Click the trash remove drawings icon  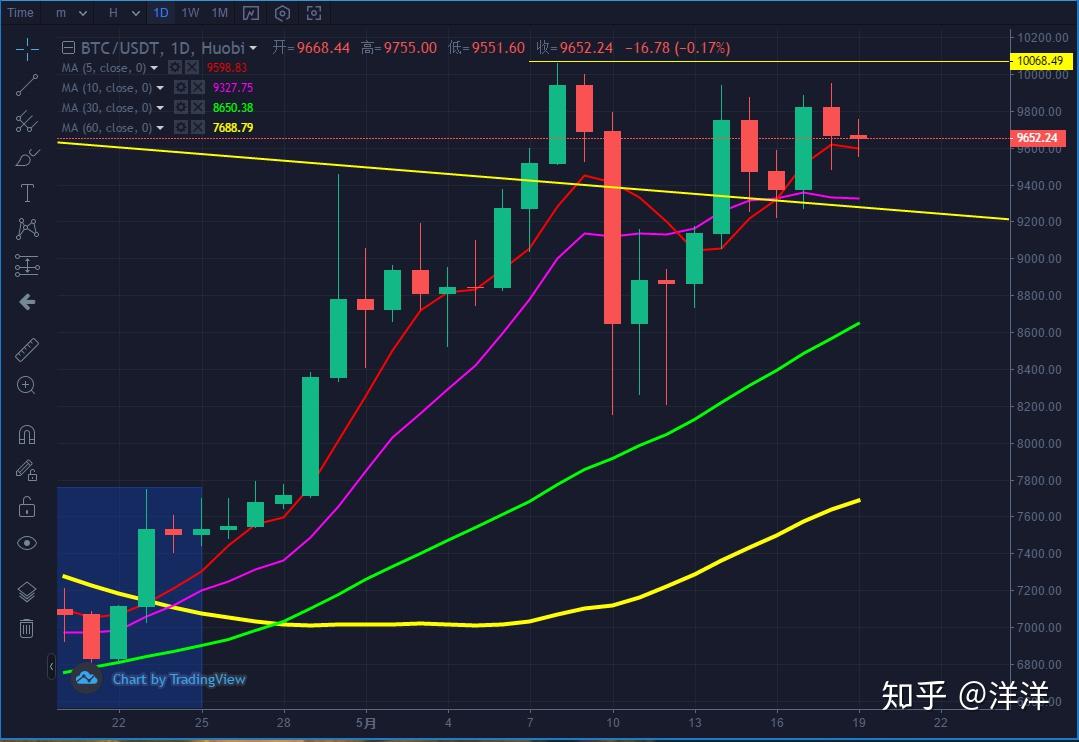click(x=26, y=628)
